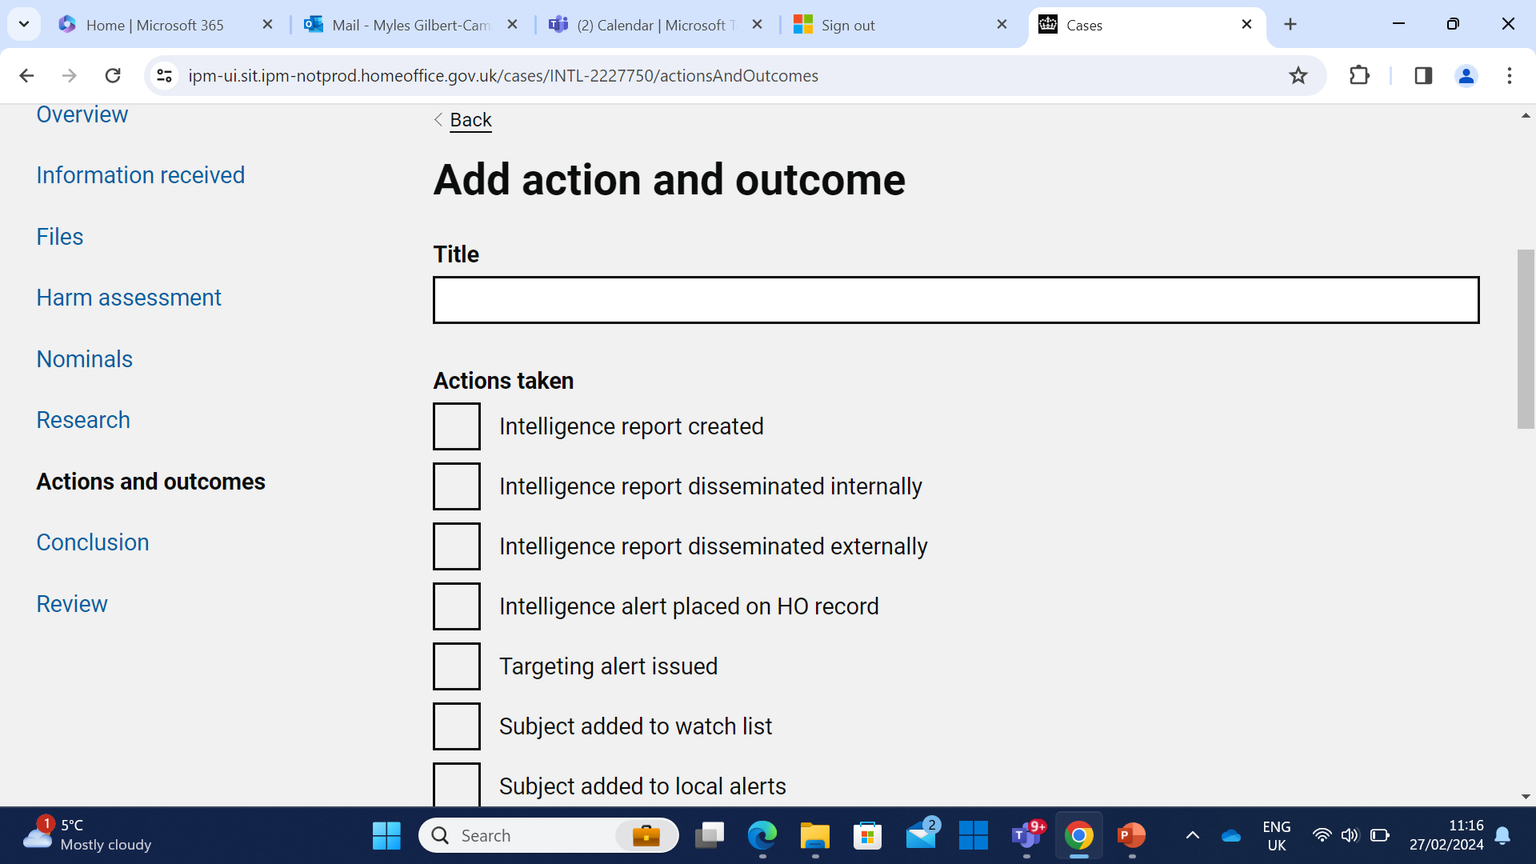This screenshot has width=1536, height=864.
Task: Click the taskbar Search box
Action: [548, 835]
